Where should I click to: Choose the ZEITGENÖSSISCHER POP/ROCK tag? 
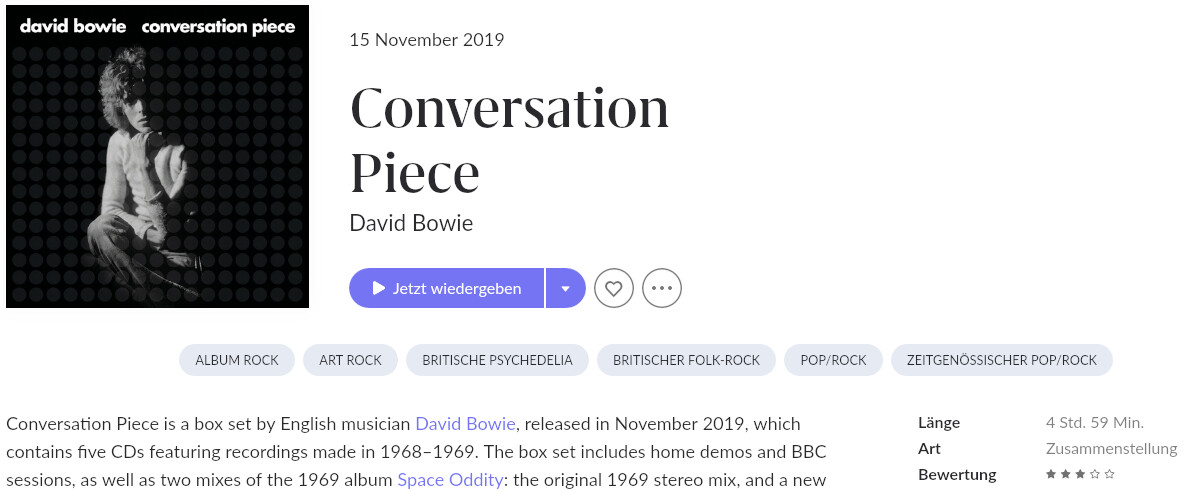click(1001, 360)
